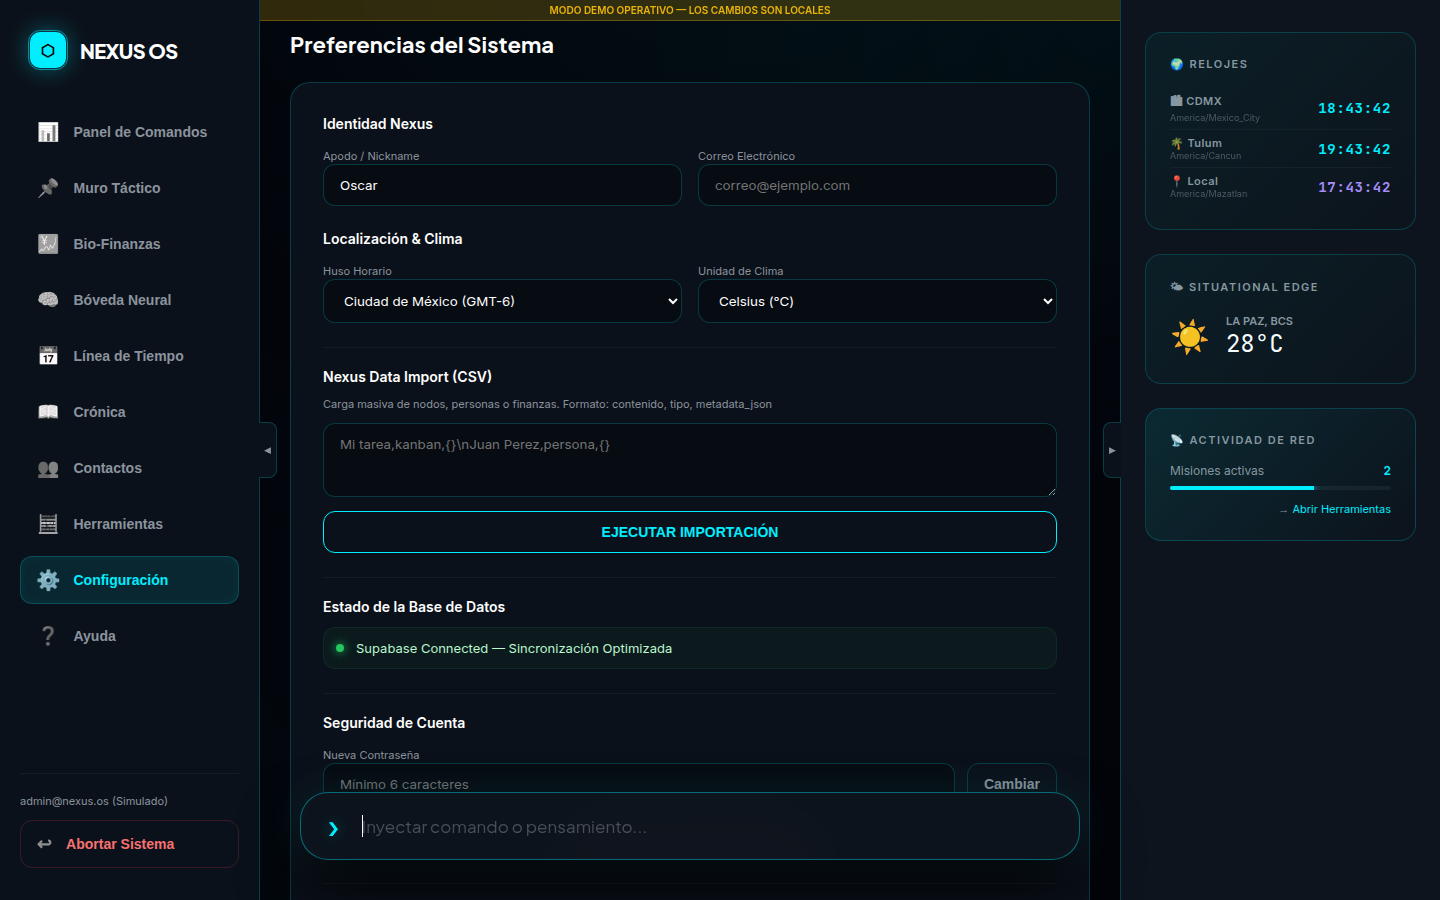Click the Bio-Finanzas chart icon

[48, 244]
